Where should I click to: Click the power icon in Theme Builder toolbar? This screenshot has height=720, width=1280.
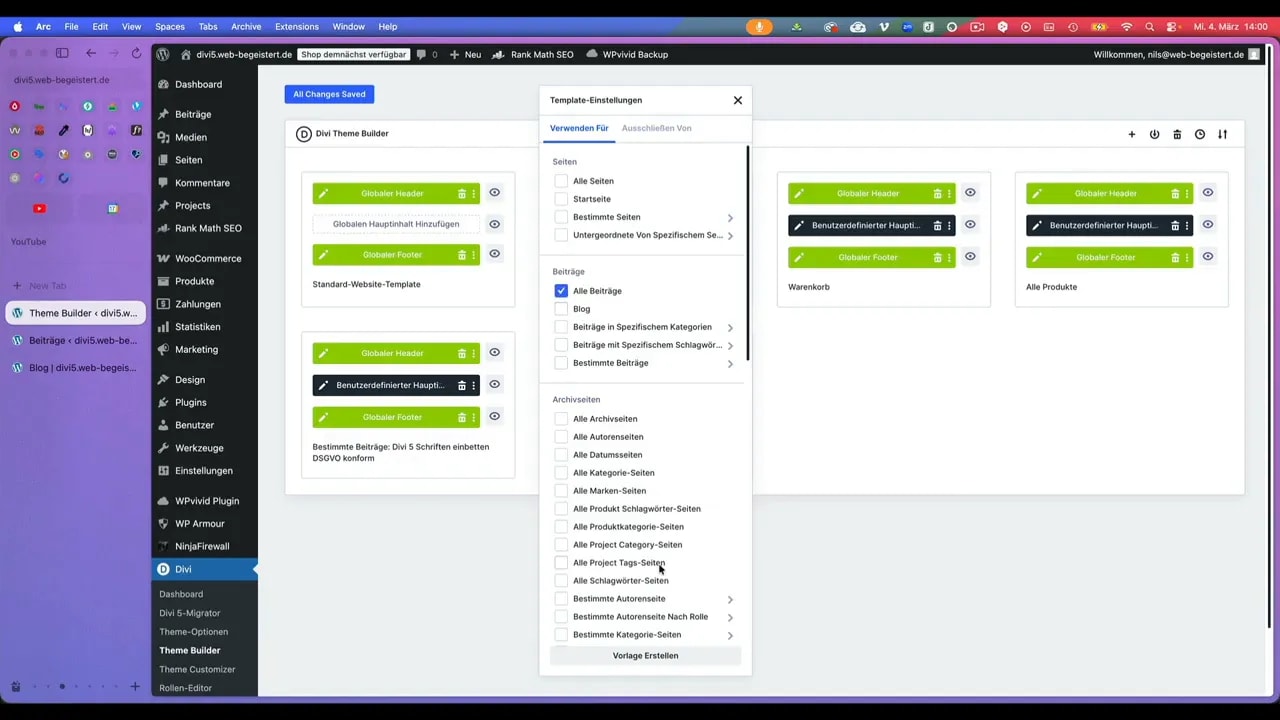[x=1154, y=134]
